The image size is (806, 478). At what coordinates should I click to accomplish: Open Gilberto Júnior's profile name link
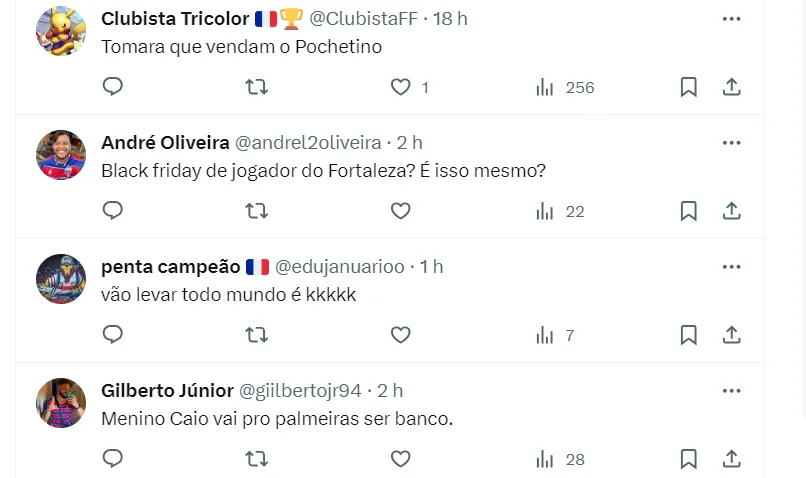click(x=167, y=390)
